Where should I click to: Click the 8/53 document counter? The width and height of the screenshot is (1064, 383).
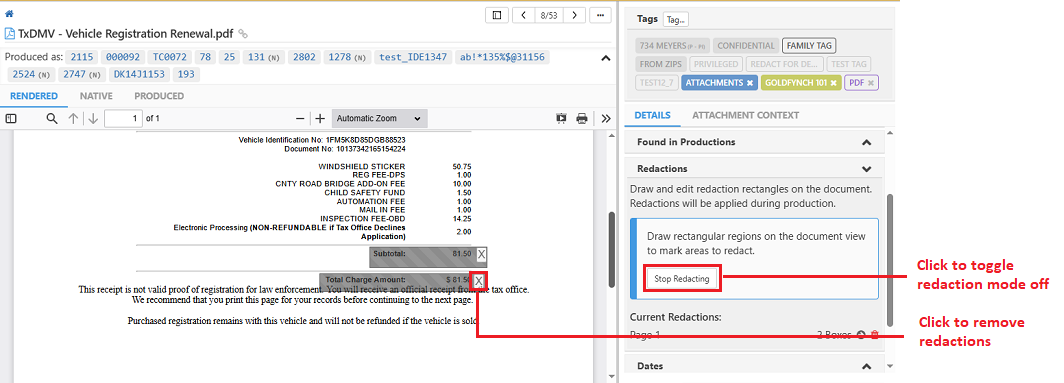pyautogui.click(x=549, y=15)
